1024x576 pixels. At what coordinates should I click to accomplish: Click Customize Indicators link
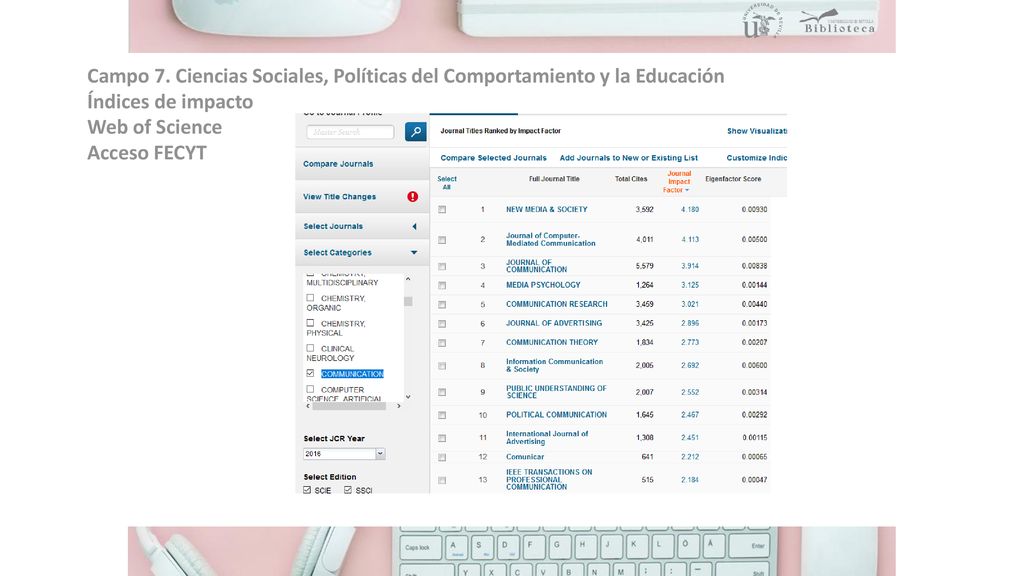point(756,158)
